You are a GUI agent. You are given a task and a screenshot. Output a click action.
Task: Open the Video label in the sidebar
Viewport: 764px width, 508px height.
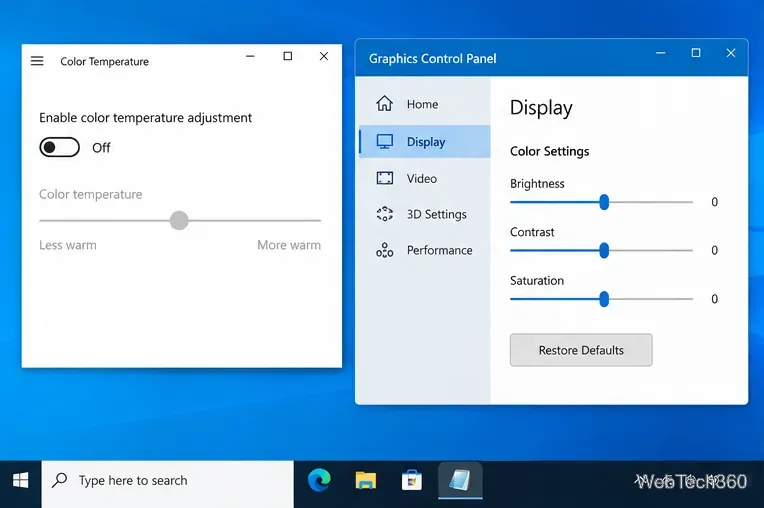[x=422, y=179]
